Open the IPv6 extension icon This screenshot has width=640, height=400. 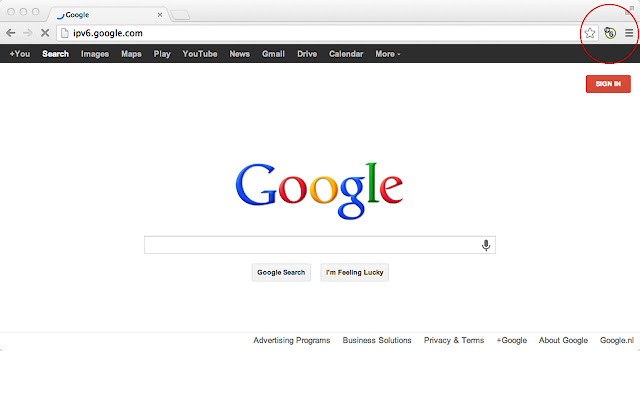(610, 33)
